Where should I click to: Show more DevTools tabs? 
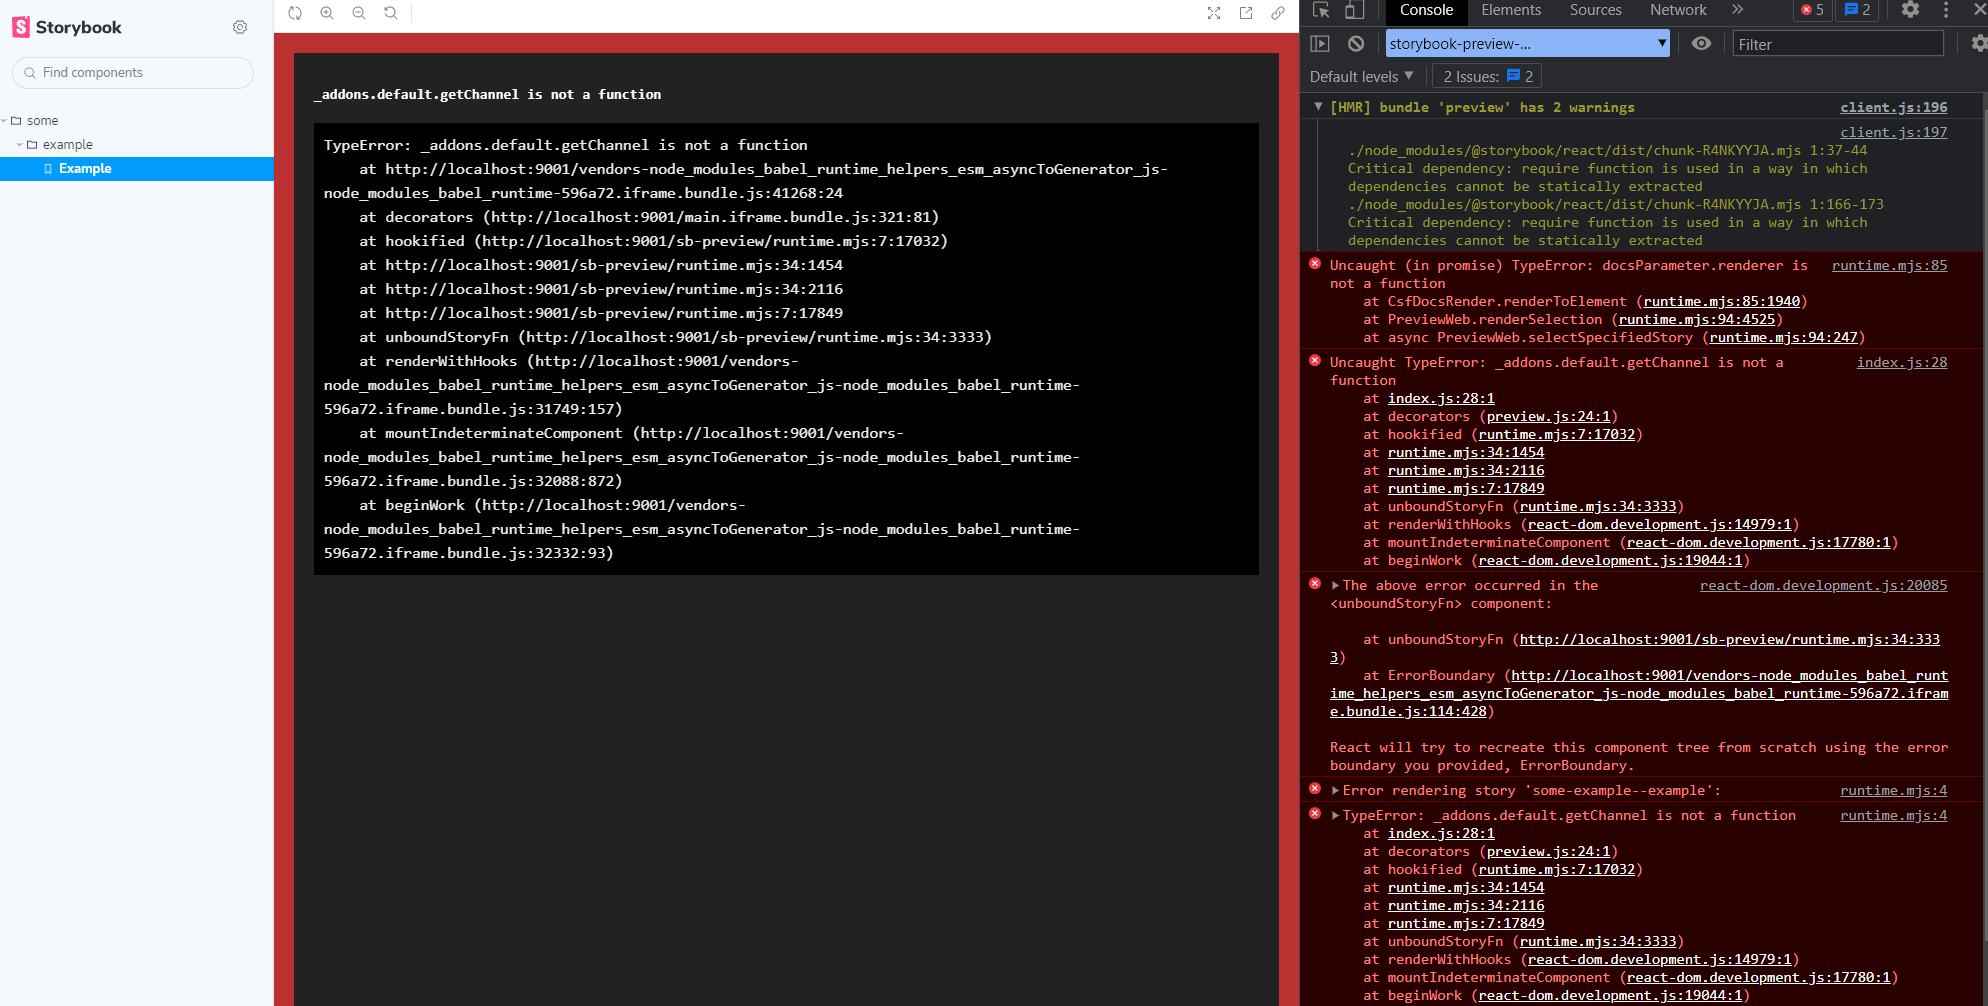pos(1738,10)
